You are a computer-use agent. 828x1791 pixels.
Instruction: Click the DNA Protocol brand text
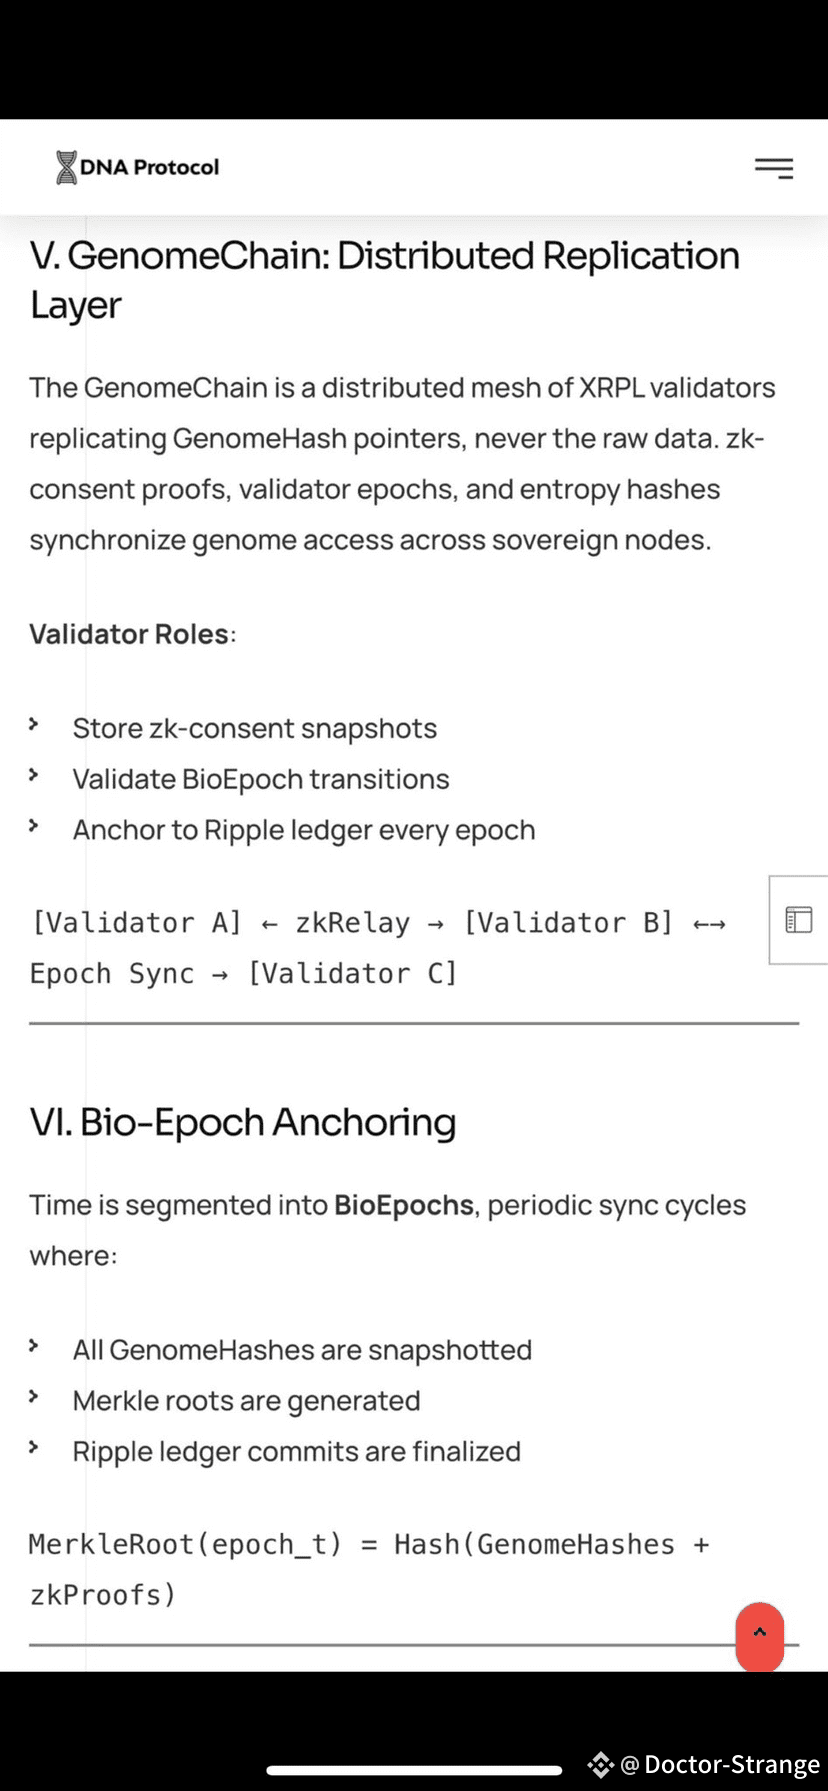tap(149, 167)
